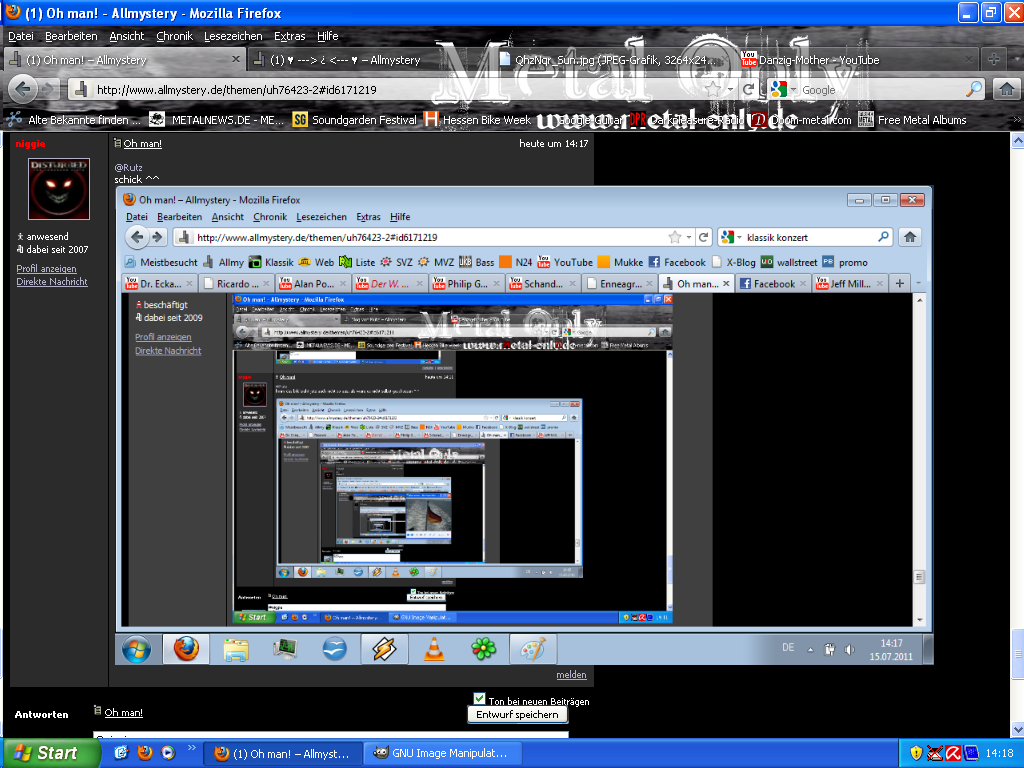This screenshot has height=768, width=1024.
Task: Click the 'Entwurf speichern' button
Action: tap(517, 715)
